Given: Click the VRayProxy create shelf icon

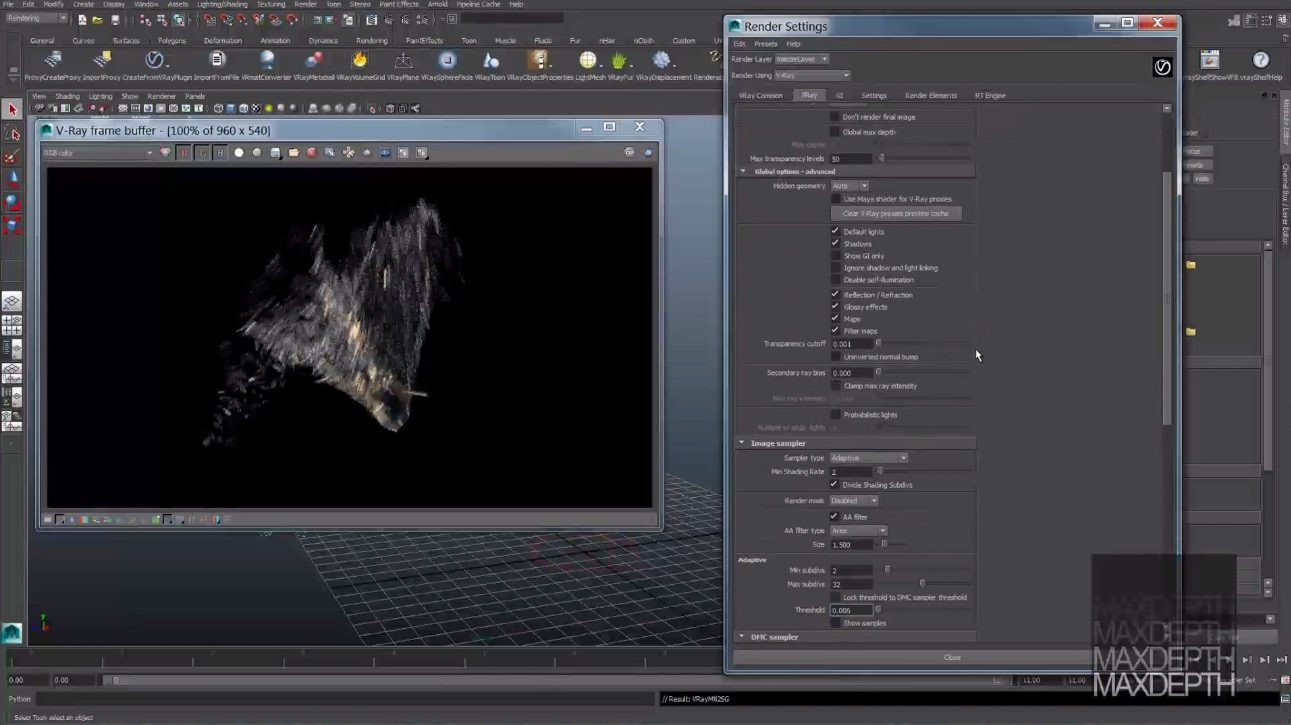Looking at the screenshot, I should 53,60.
